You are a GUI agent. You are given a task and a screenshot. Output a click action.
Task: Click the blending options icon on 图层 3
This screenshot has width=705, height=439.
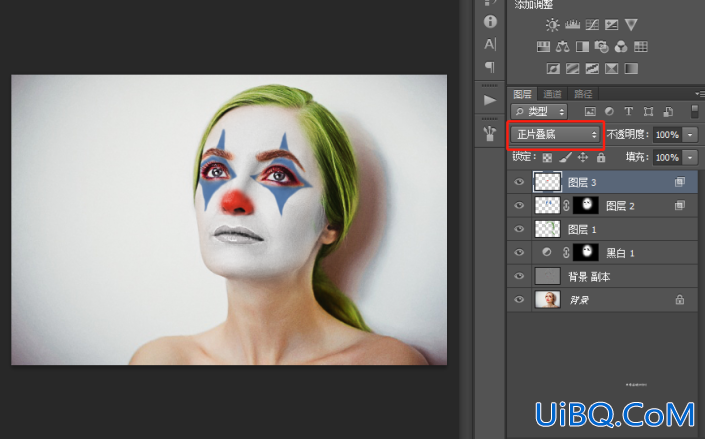coord(680,182)
